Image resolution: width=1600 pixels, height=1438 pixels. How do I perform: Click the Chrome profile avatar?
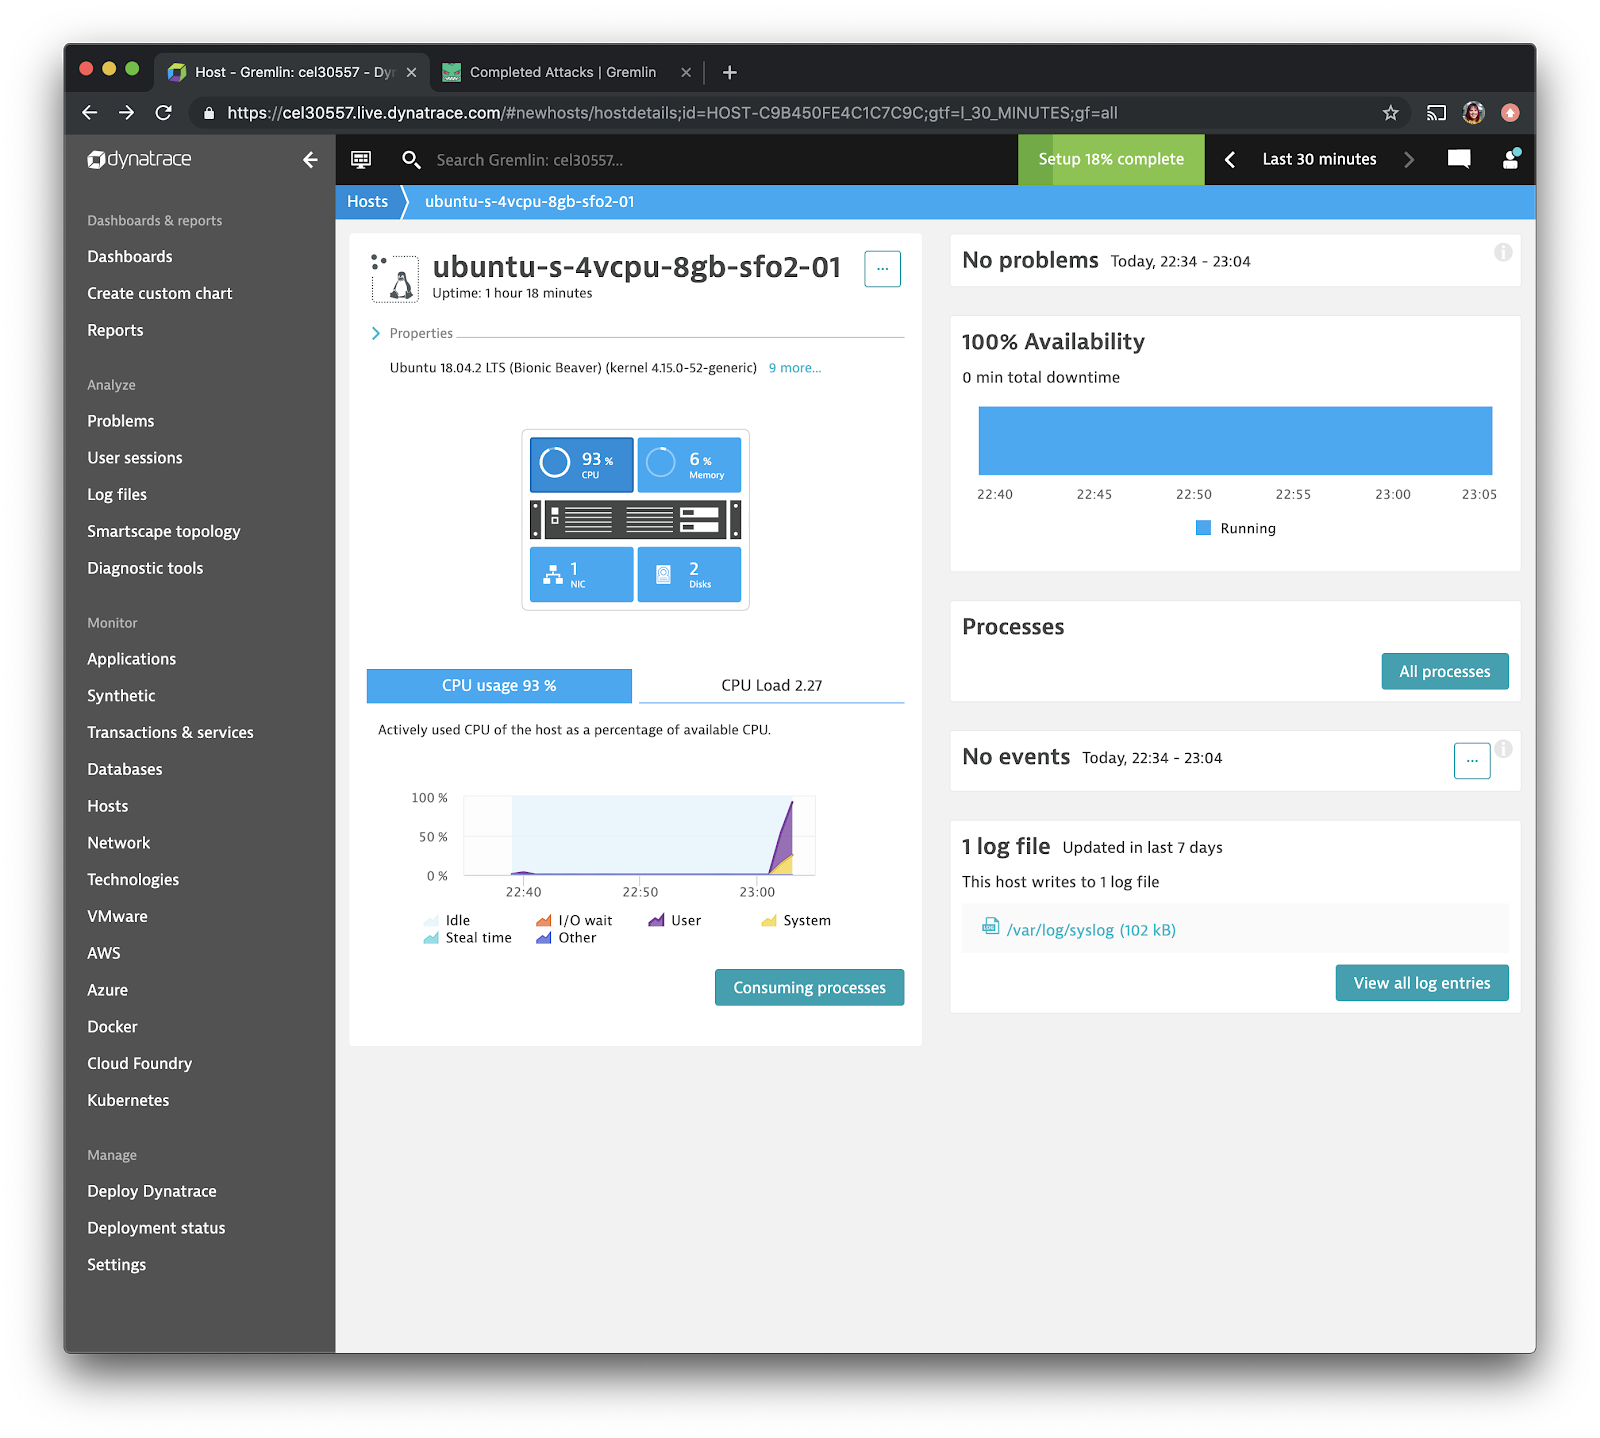click(x=1473, y=113)
